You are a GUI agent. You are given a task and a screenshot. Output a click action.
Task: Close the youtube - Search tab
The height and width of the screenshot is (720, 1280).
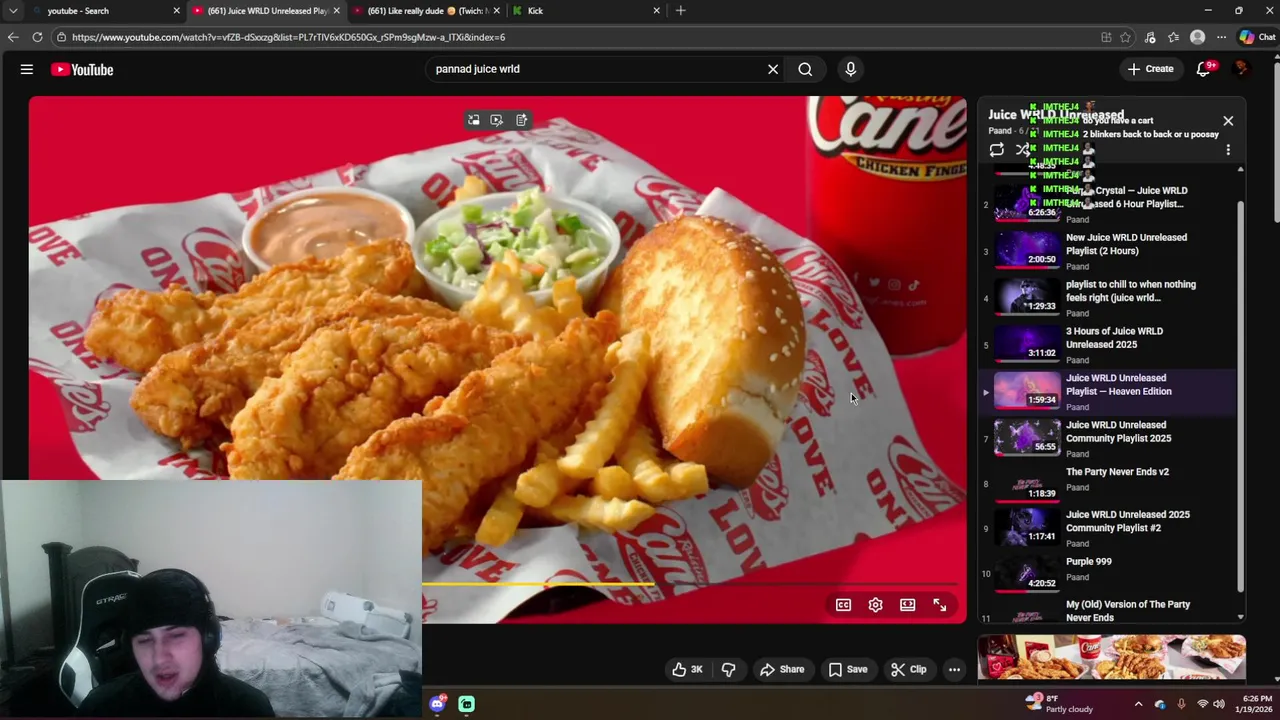coord(176,11)
